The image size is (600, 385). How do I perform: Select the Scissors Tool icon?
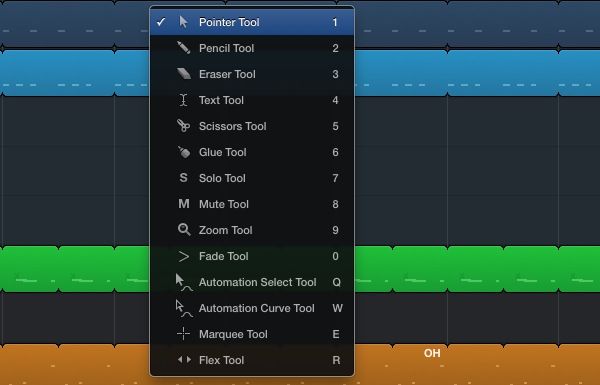(x=184, y=126)
